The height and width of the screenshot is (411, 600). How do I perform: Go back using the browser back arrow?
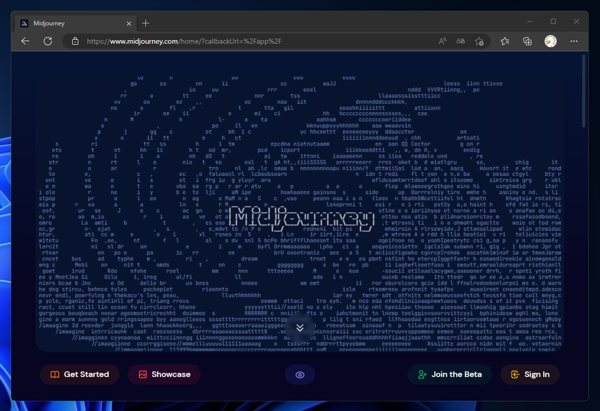[x=25, y=41]
